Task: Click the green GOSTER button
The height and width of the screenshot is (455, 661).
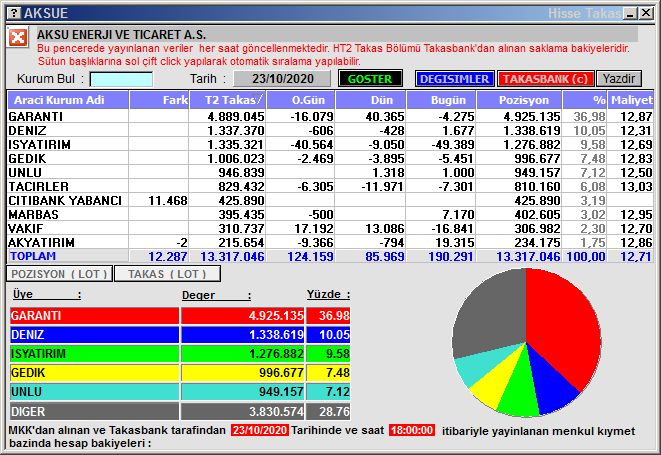Action: [x=370, y=79]
